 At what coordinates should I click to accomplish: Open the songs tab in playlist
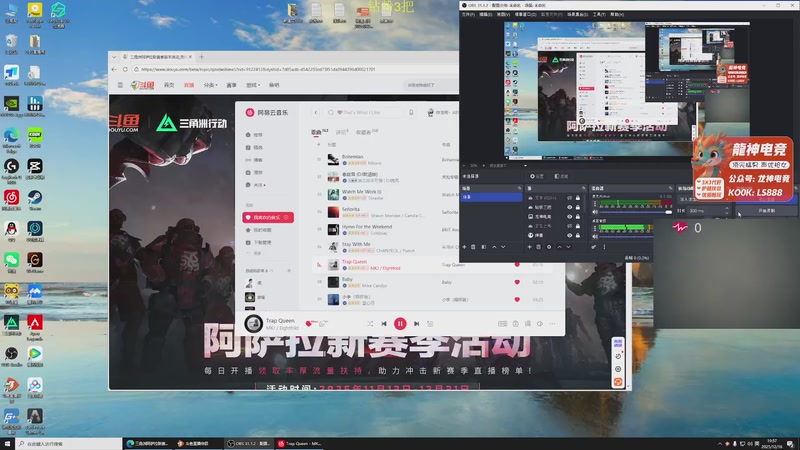coord(319,132)
